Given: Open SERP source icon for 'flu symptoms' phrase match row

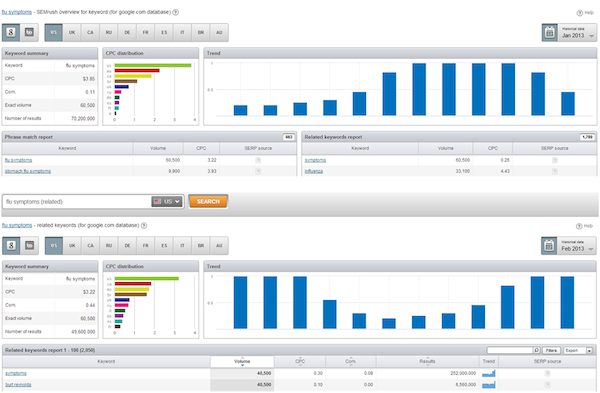Looking at the screenshot, I should click(258, 160).
